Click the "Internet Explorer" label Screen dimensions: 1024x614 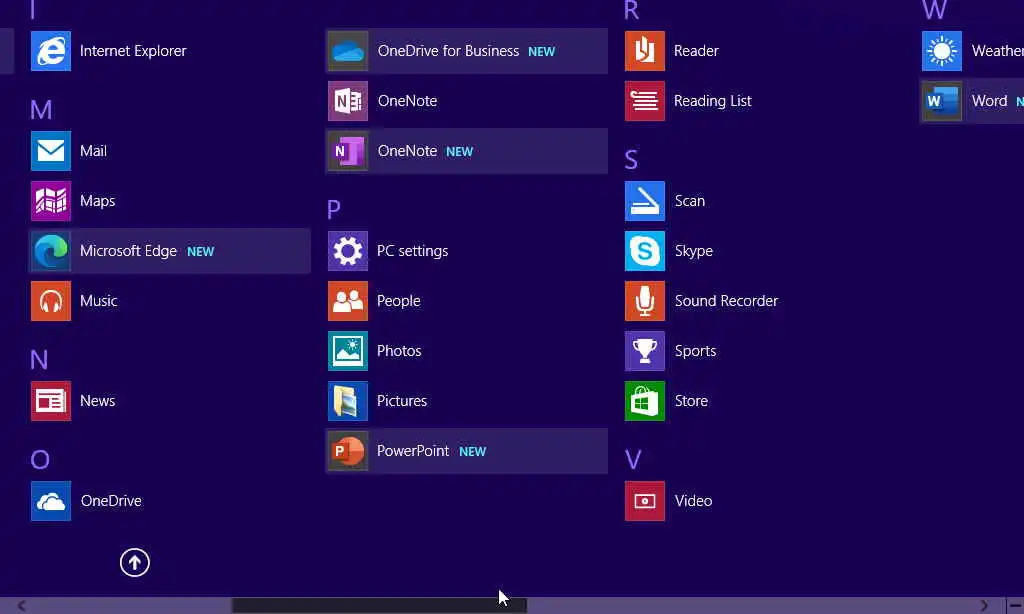133,51
